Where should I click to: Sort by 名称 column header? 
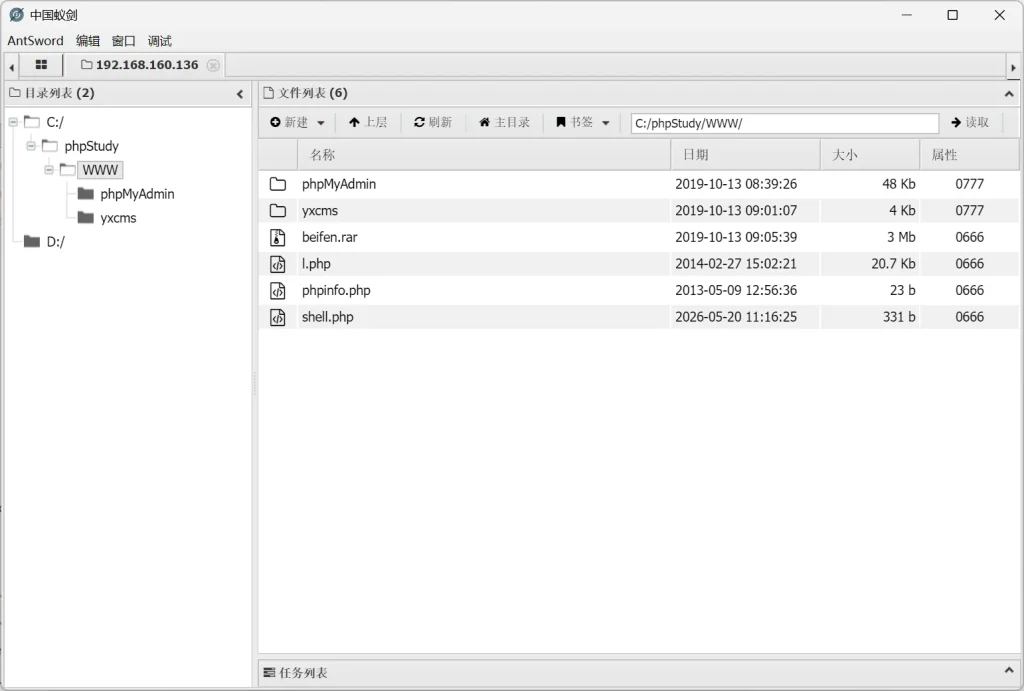pyautogui.click(x=484, y=155)
